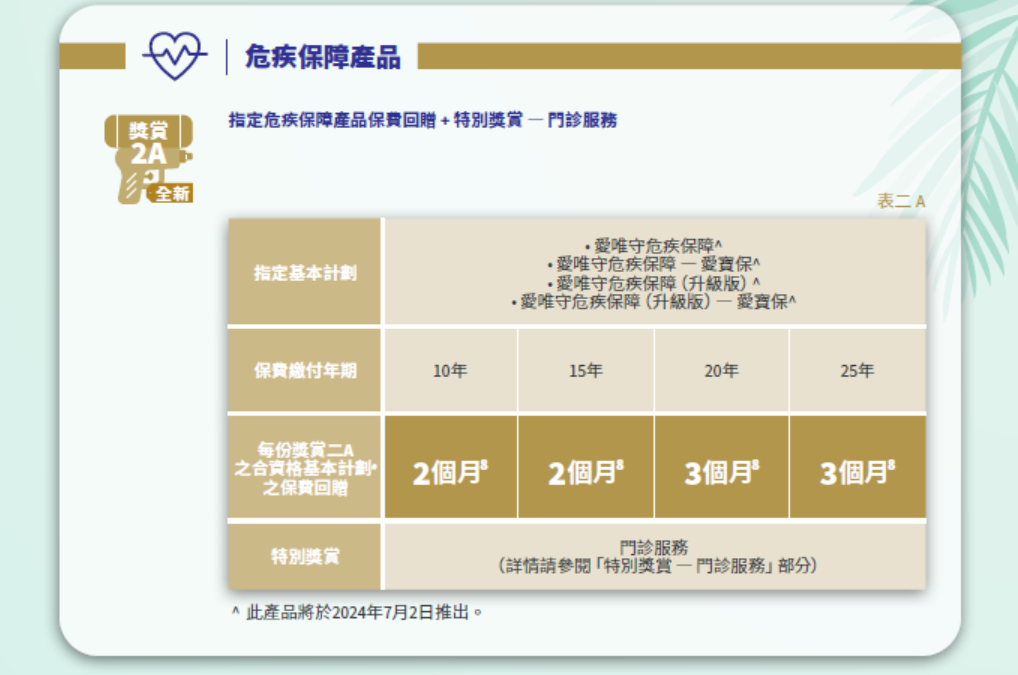This screenshot has height=675, width=1018.
Task: Click the 15年 cell
Action: click(586, 371)
